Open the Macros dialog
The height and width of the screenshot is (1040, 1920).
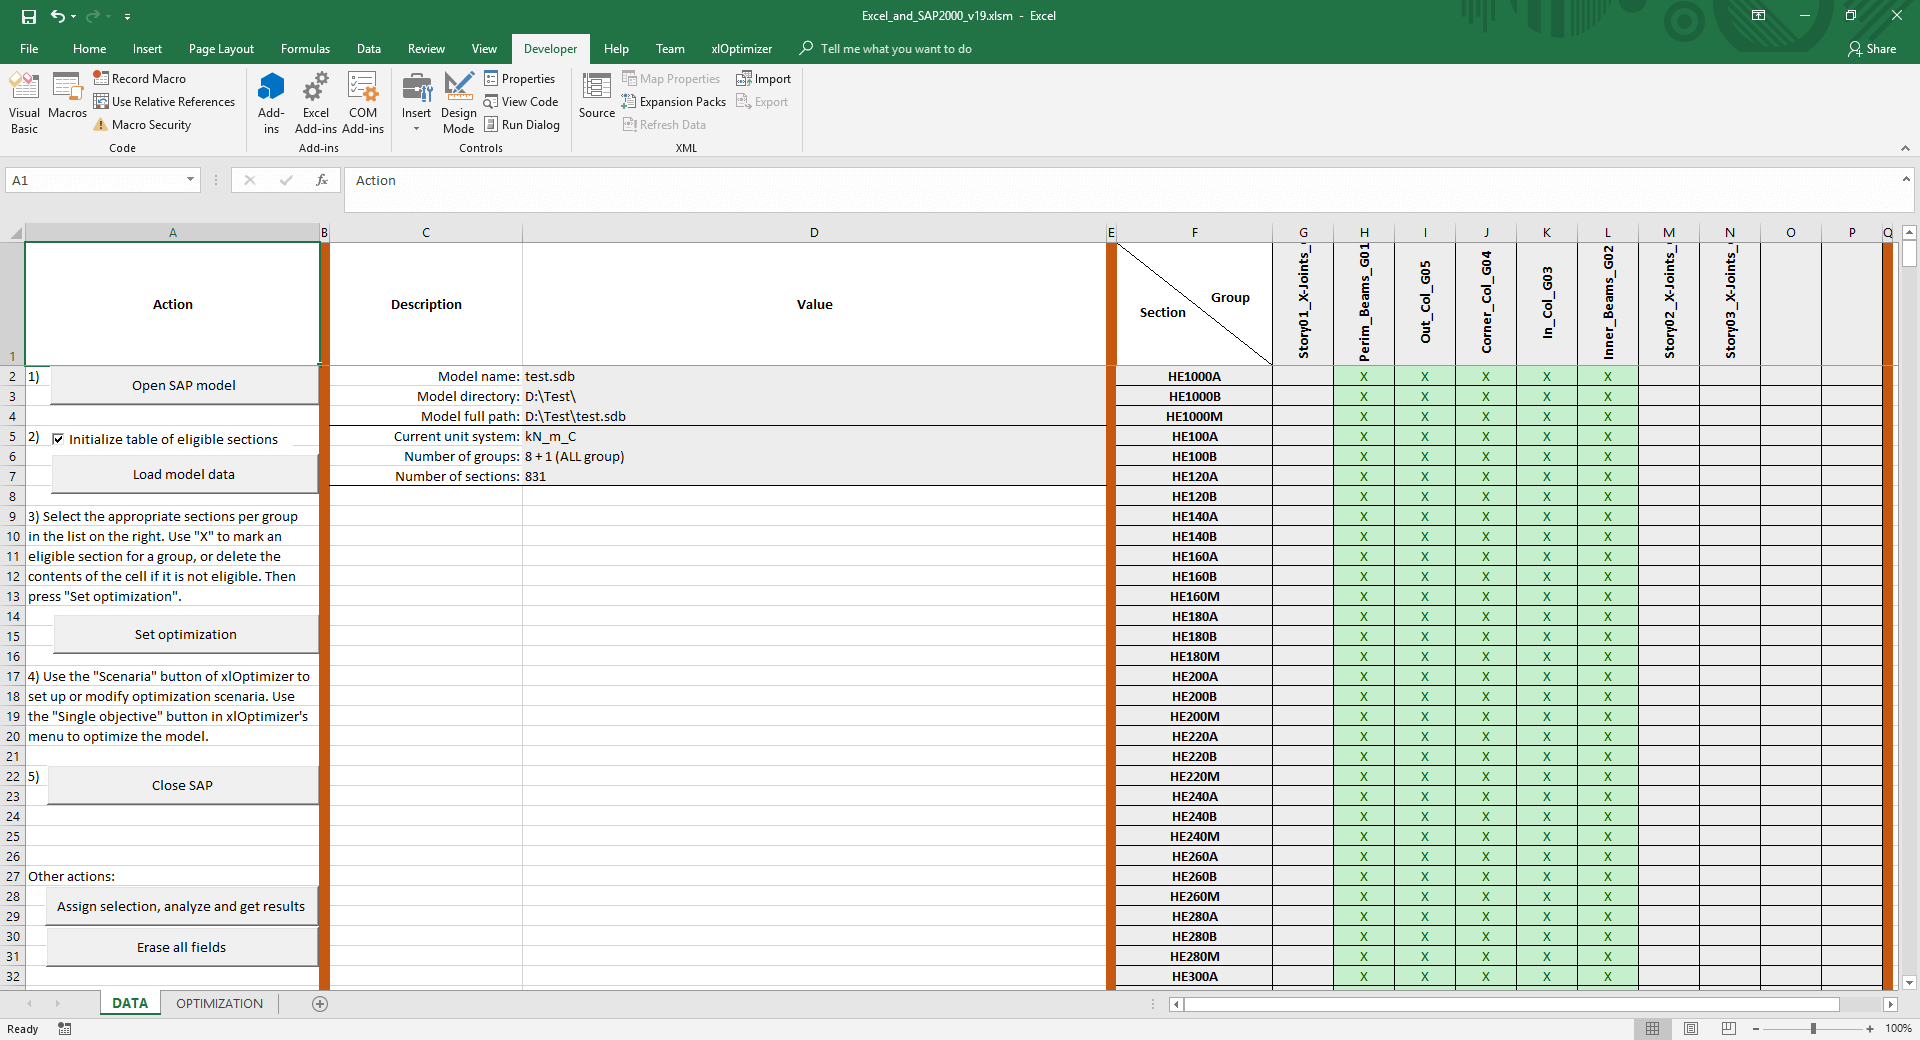[67, 97]
